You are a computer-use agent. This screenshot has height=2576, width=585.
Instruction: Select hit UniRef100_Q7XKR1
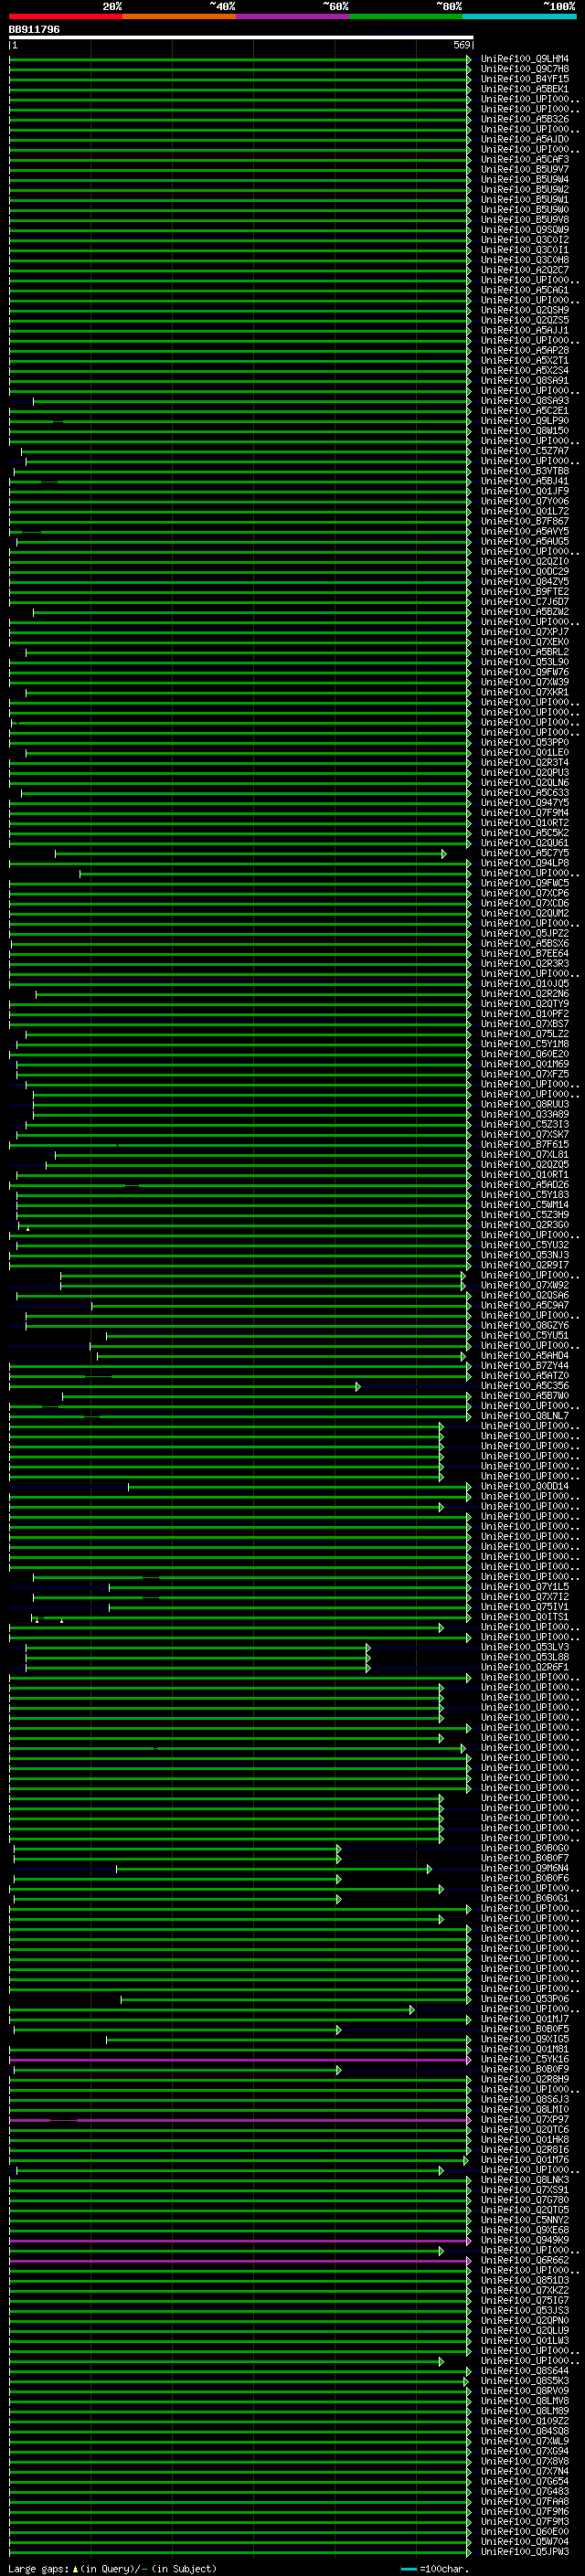click(x=525, y=692)
